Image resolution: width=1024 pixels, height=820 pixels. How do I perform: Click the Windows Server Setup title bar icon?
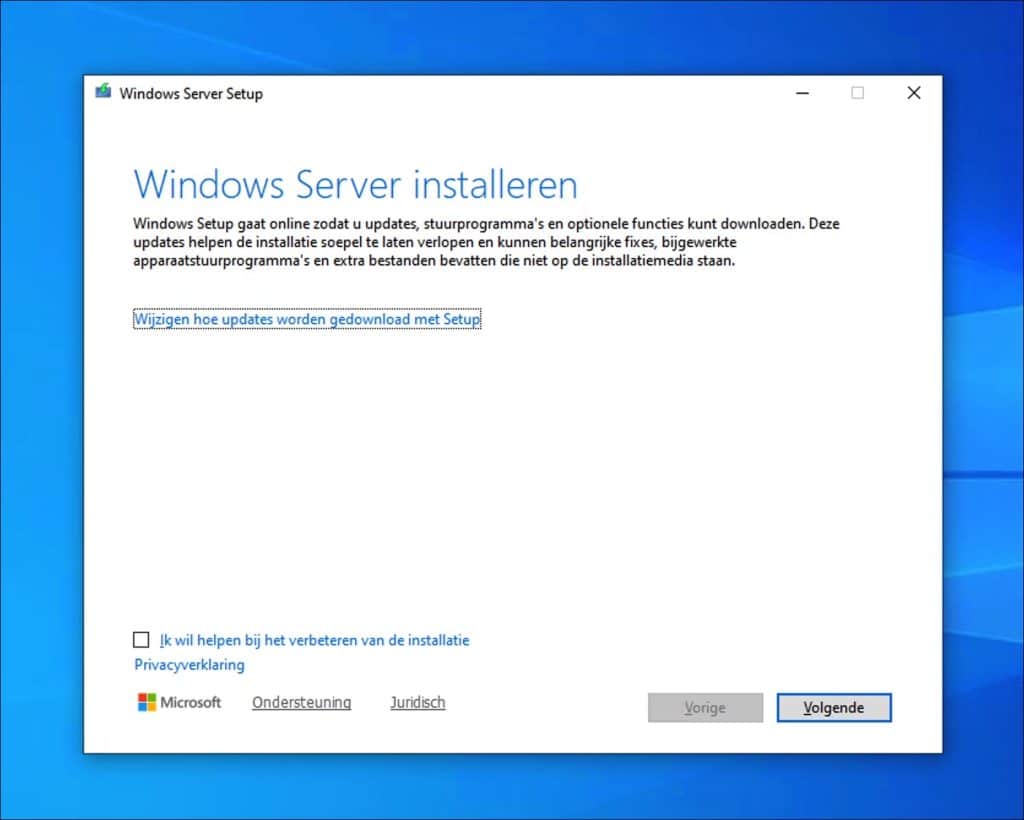103,93
